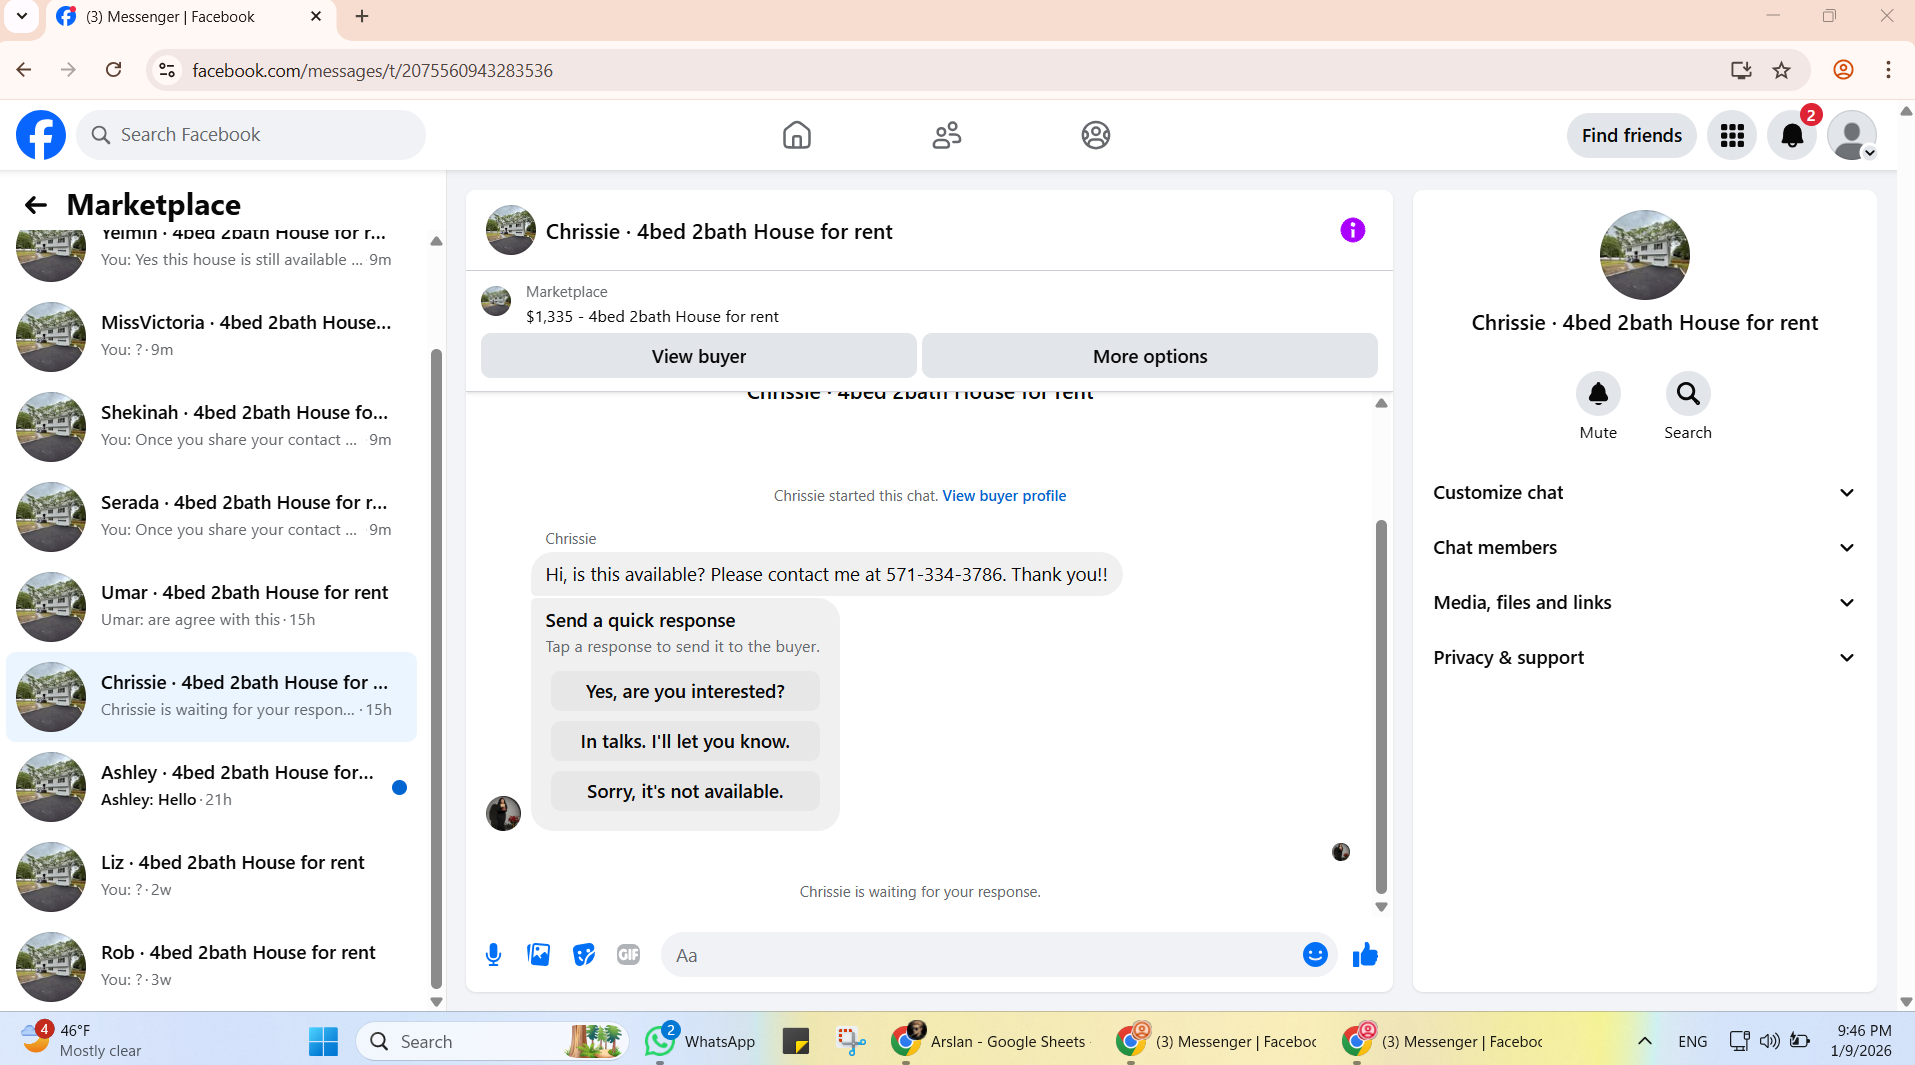Viewport: 1915px width, 1065px height.
Task: Click View buyer button
Action: (698, 356)
